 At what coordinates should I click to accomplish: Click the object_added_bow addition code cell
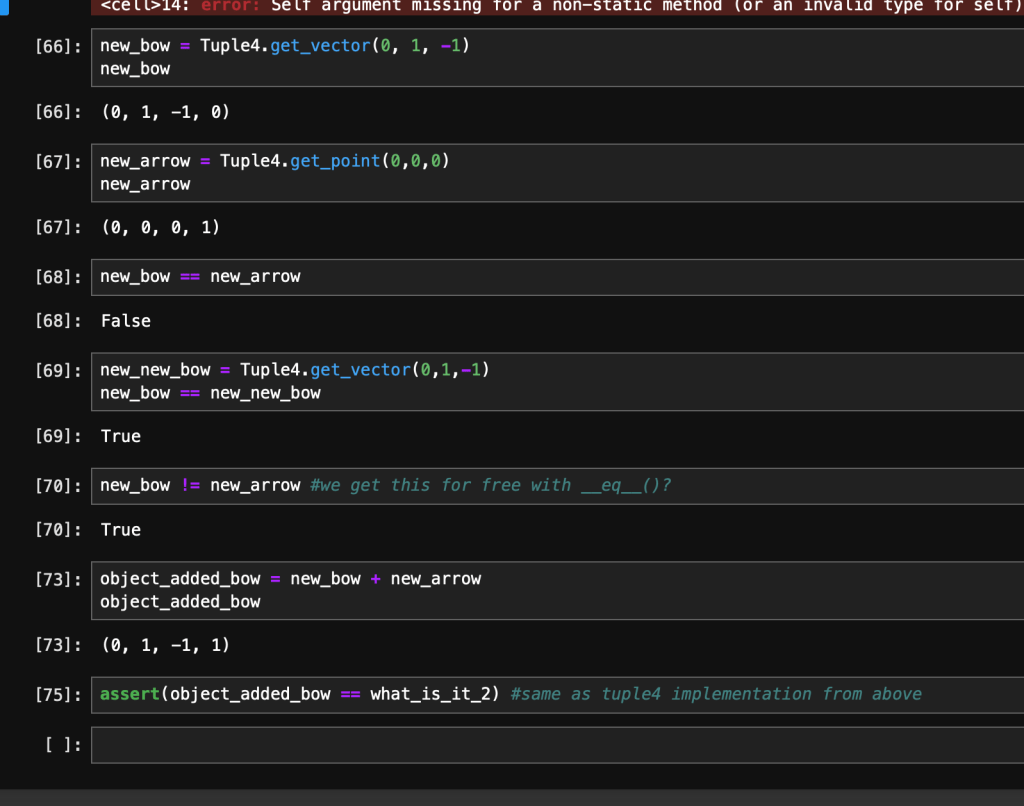pyautogui.click(x=556, y=590)
